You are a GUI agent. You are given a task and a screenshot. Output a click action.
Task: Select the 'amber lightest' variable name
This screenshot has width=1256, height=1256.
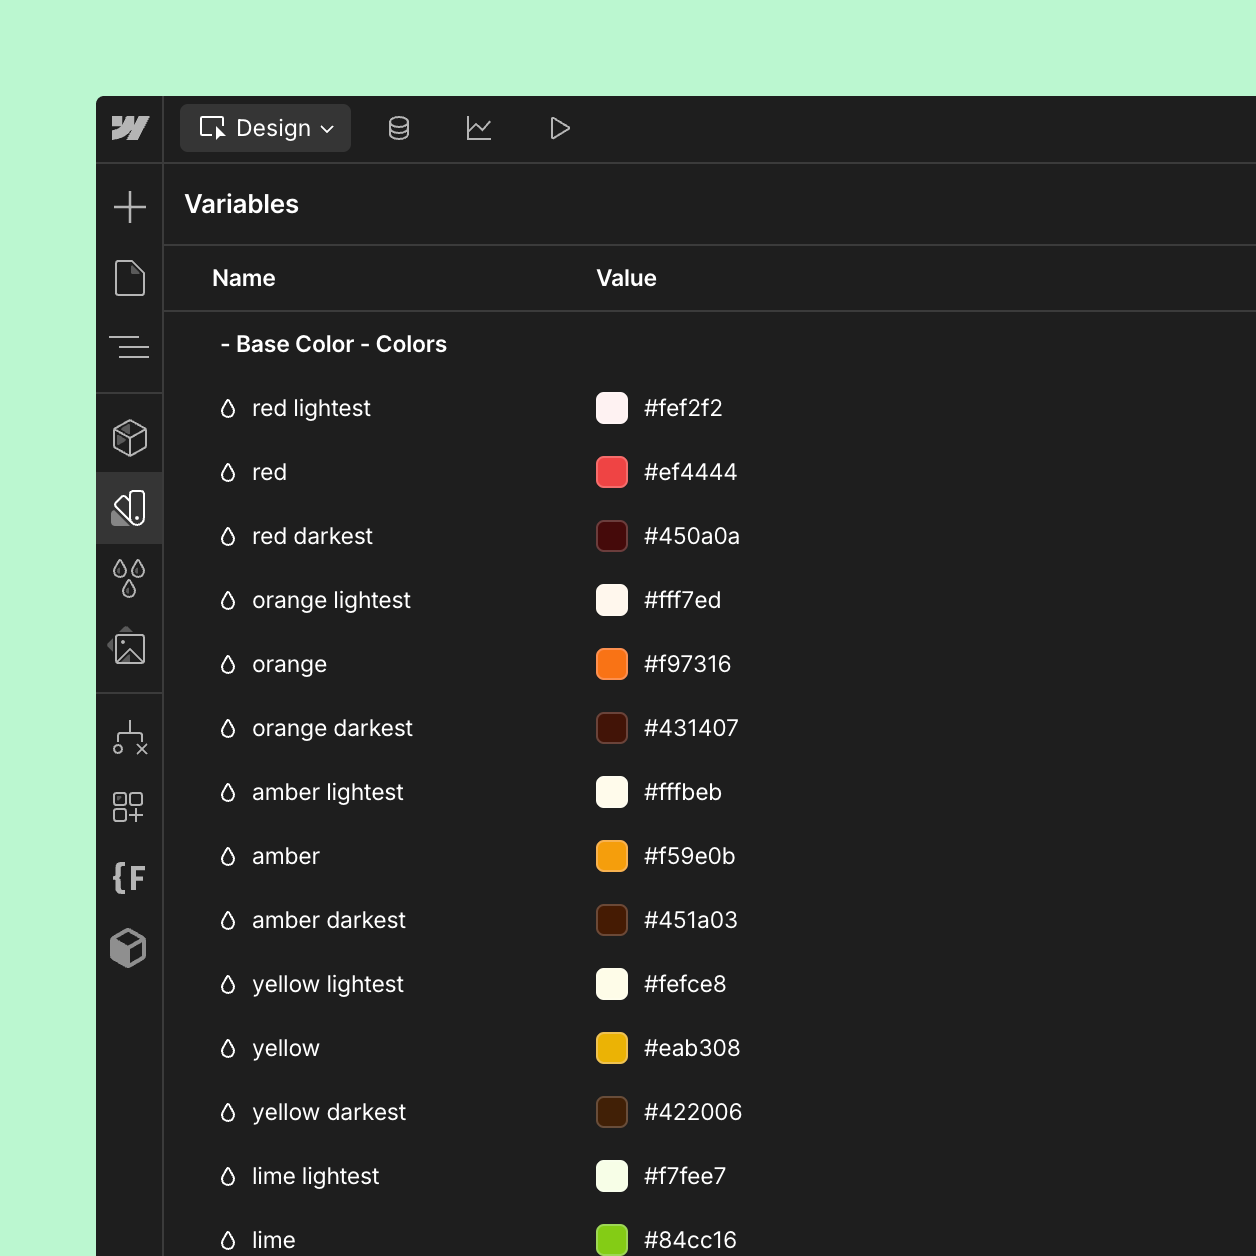(327, 792)
